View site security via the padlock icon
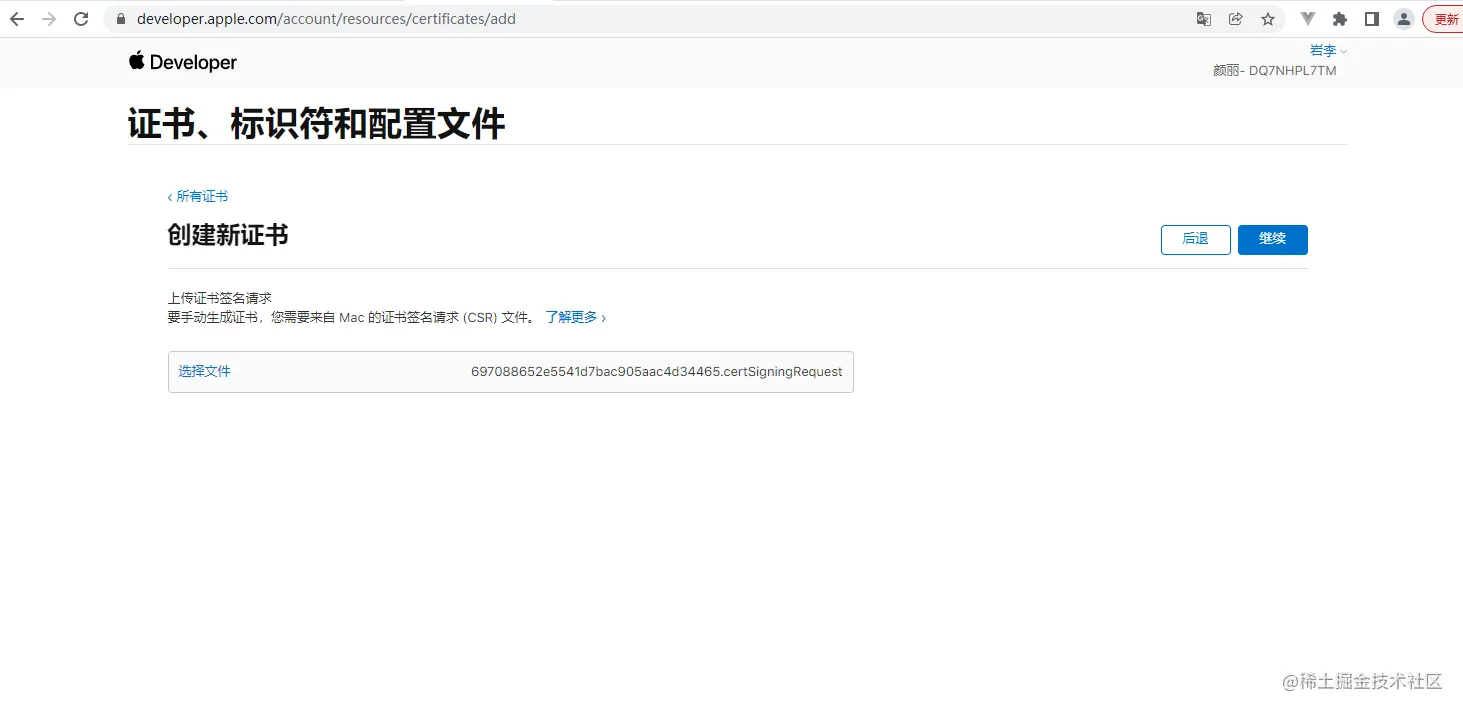1463x712 pixels. click(120, 18)
